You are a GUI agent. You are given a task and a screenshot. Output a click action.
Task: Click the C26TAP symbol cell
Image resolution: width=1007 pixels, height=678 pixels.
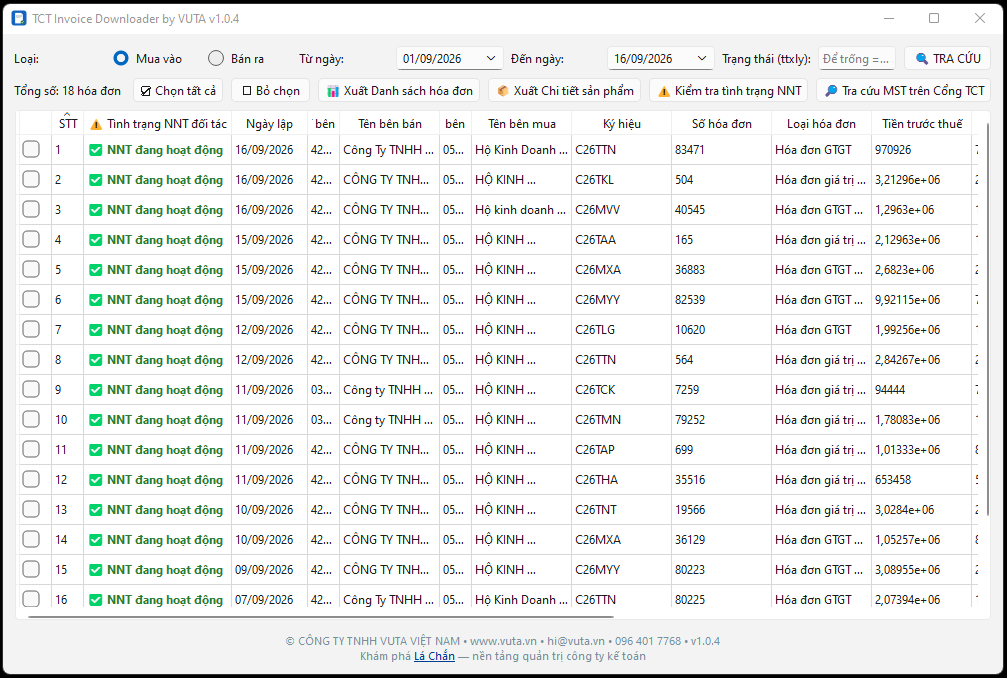coord(622,449)
